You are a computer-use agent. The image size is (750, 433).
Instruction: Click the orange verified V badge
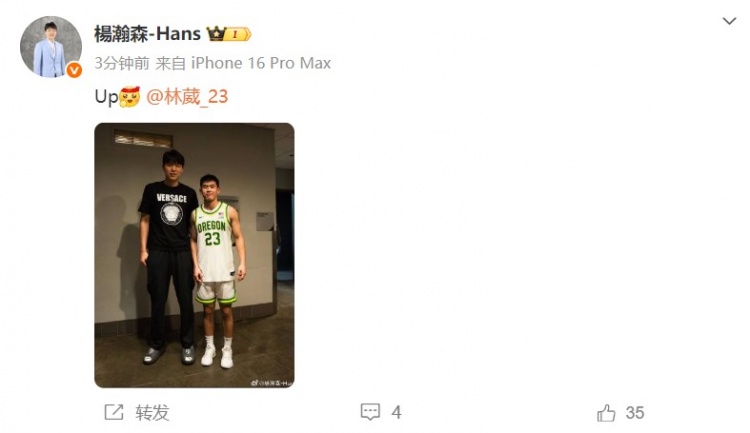[74, 70]
